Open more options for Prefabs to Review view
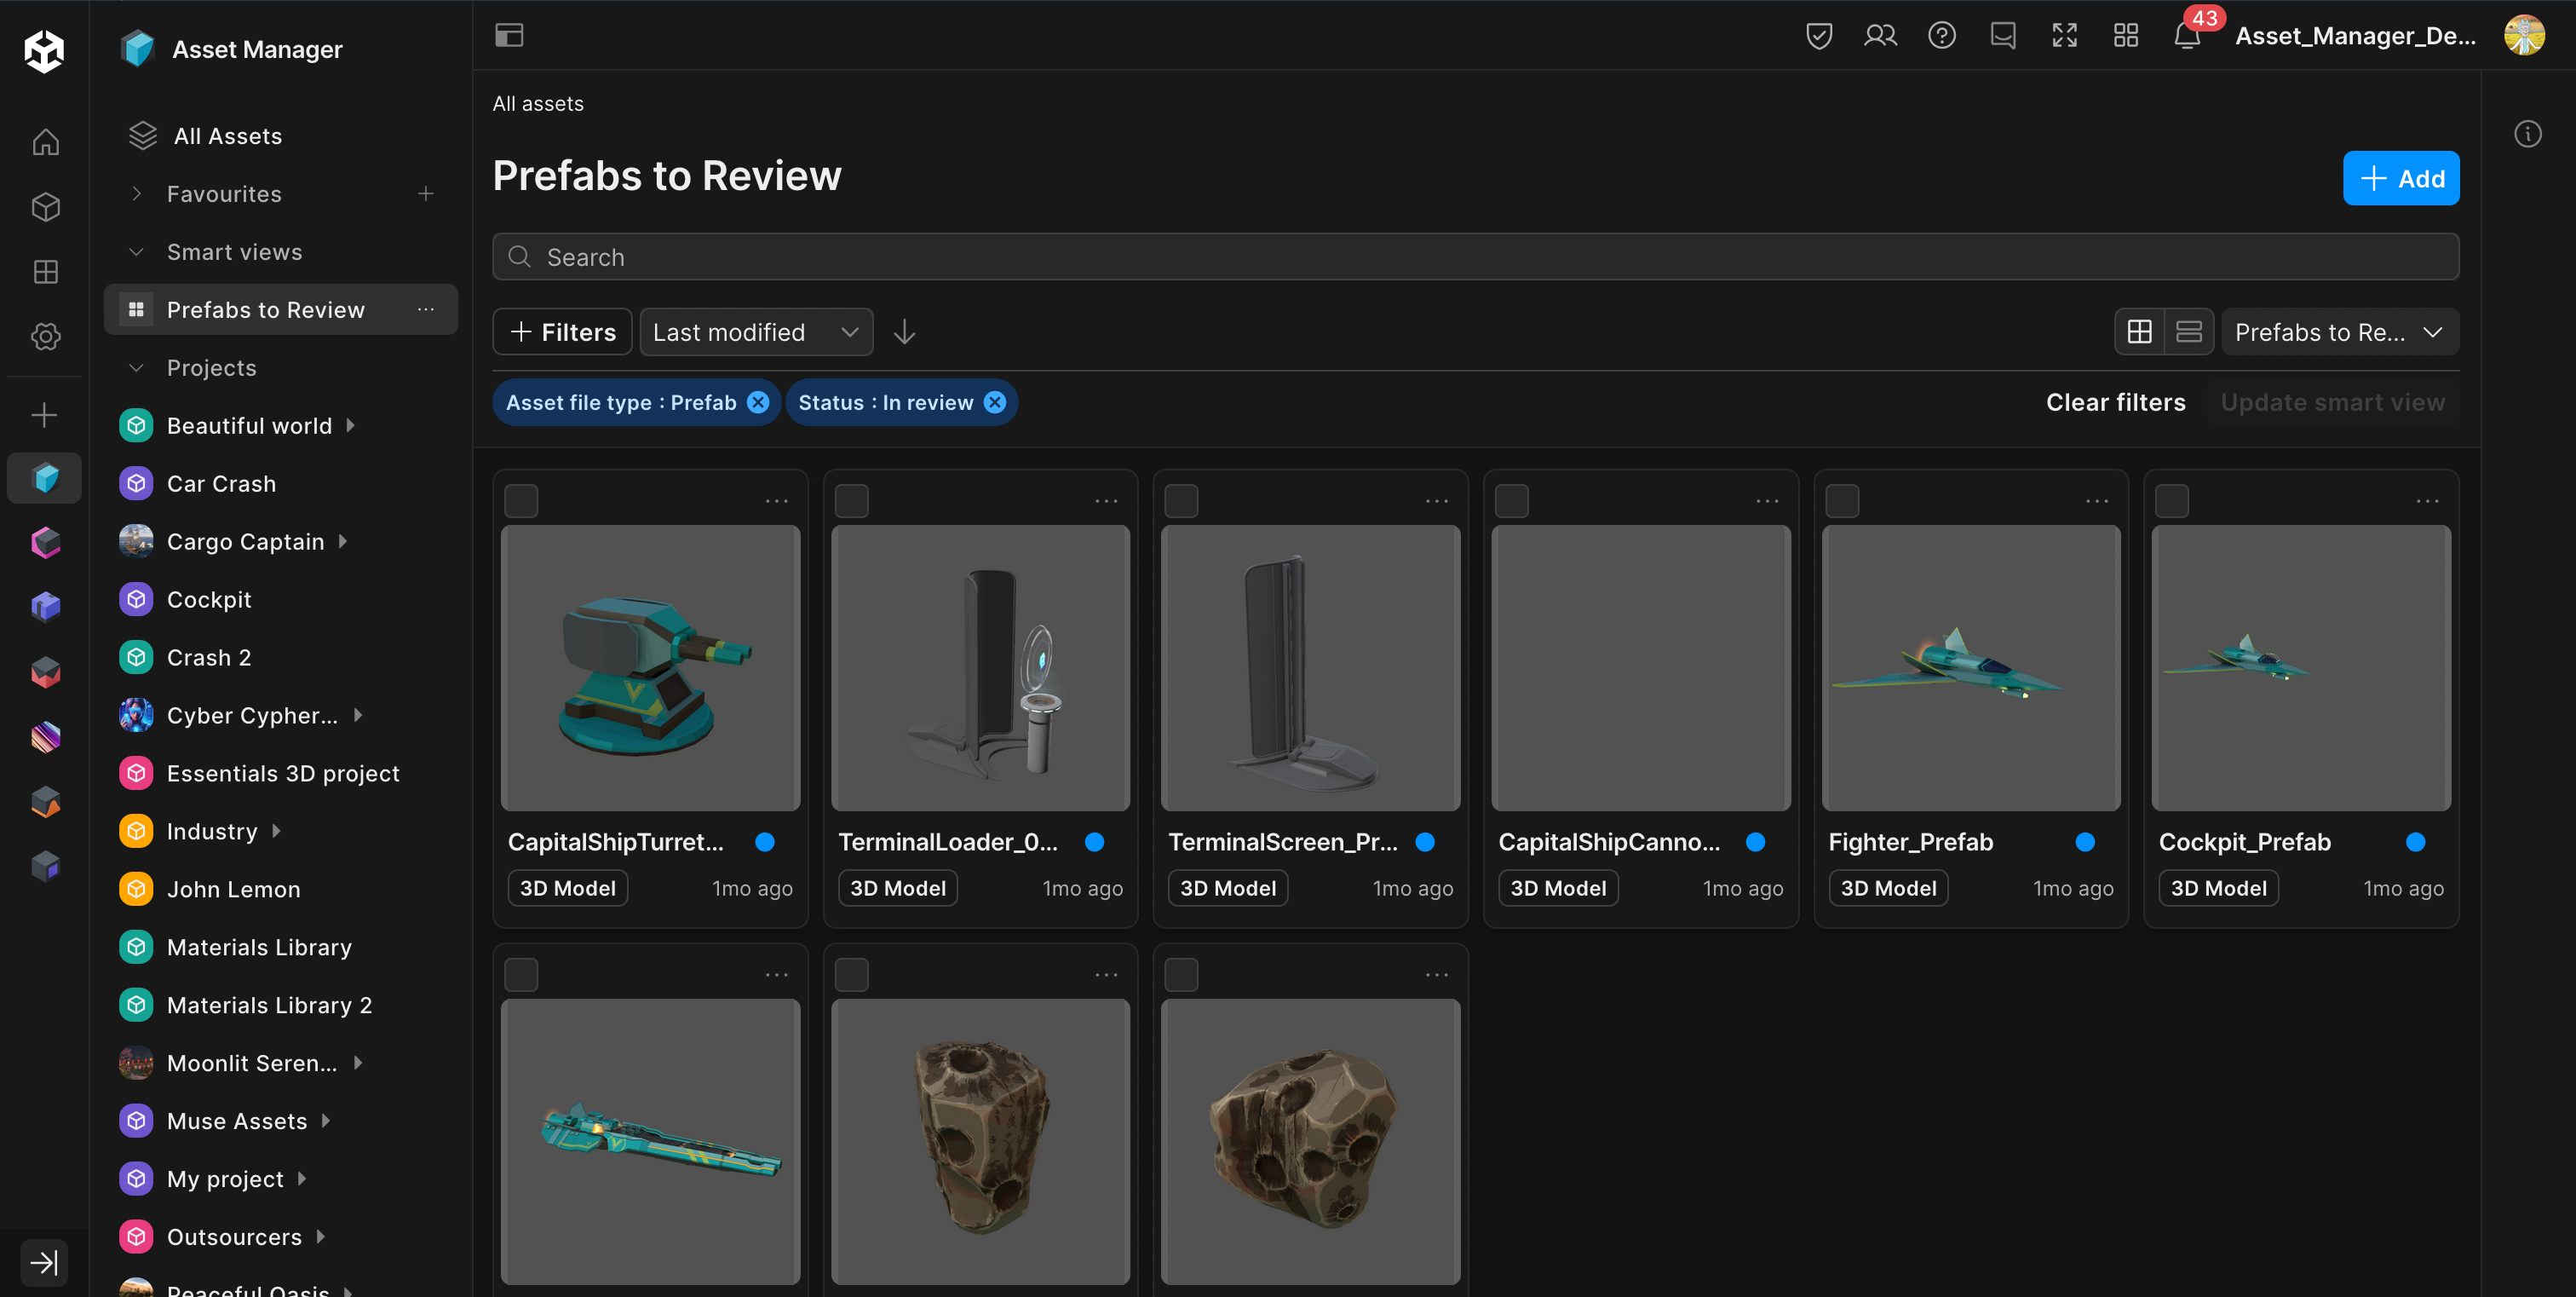This screenshot has width=2576, height=1297. click(426, 310)
